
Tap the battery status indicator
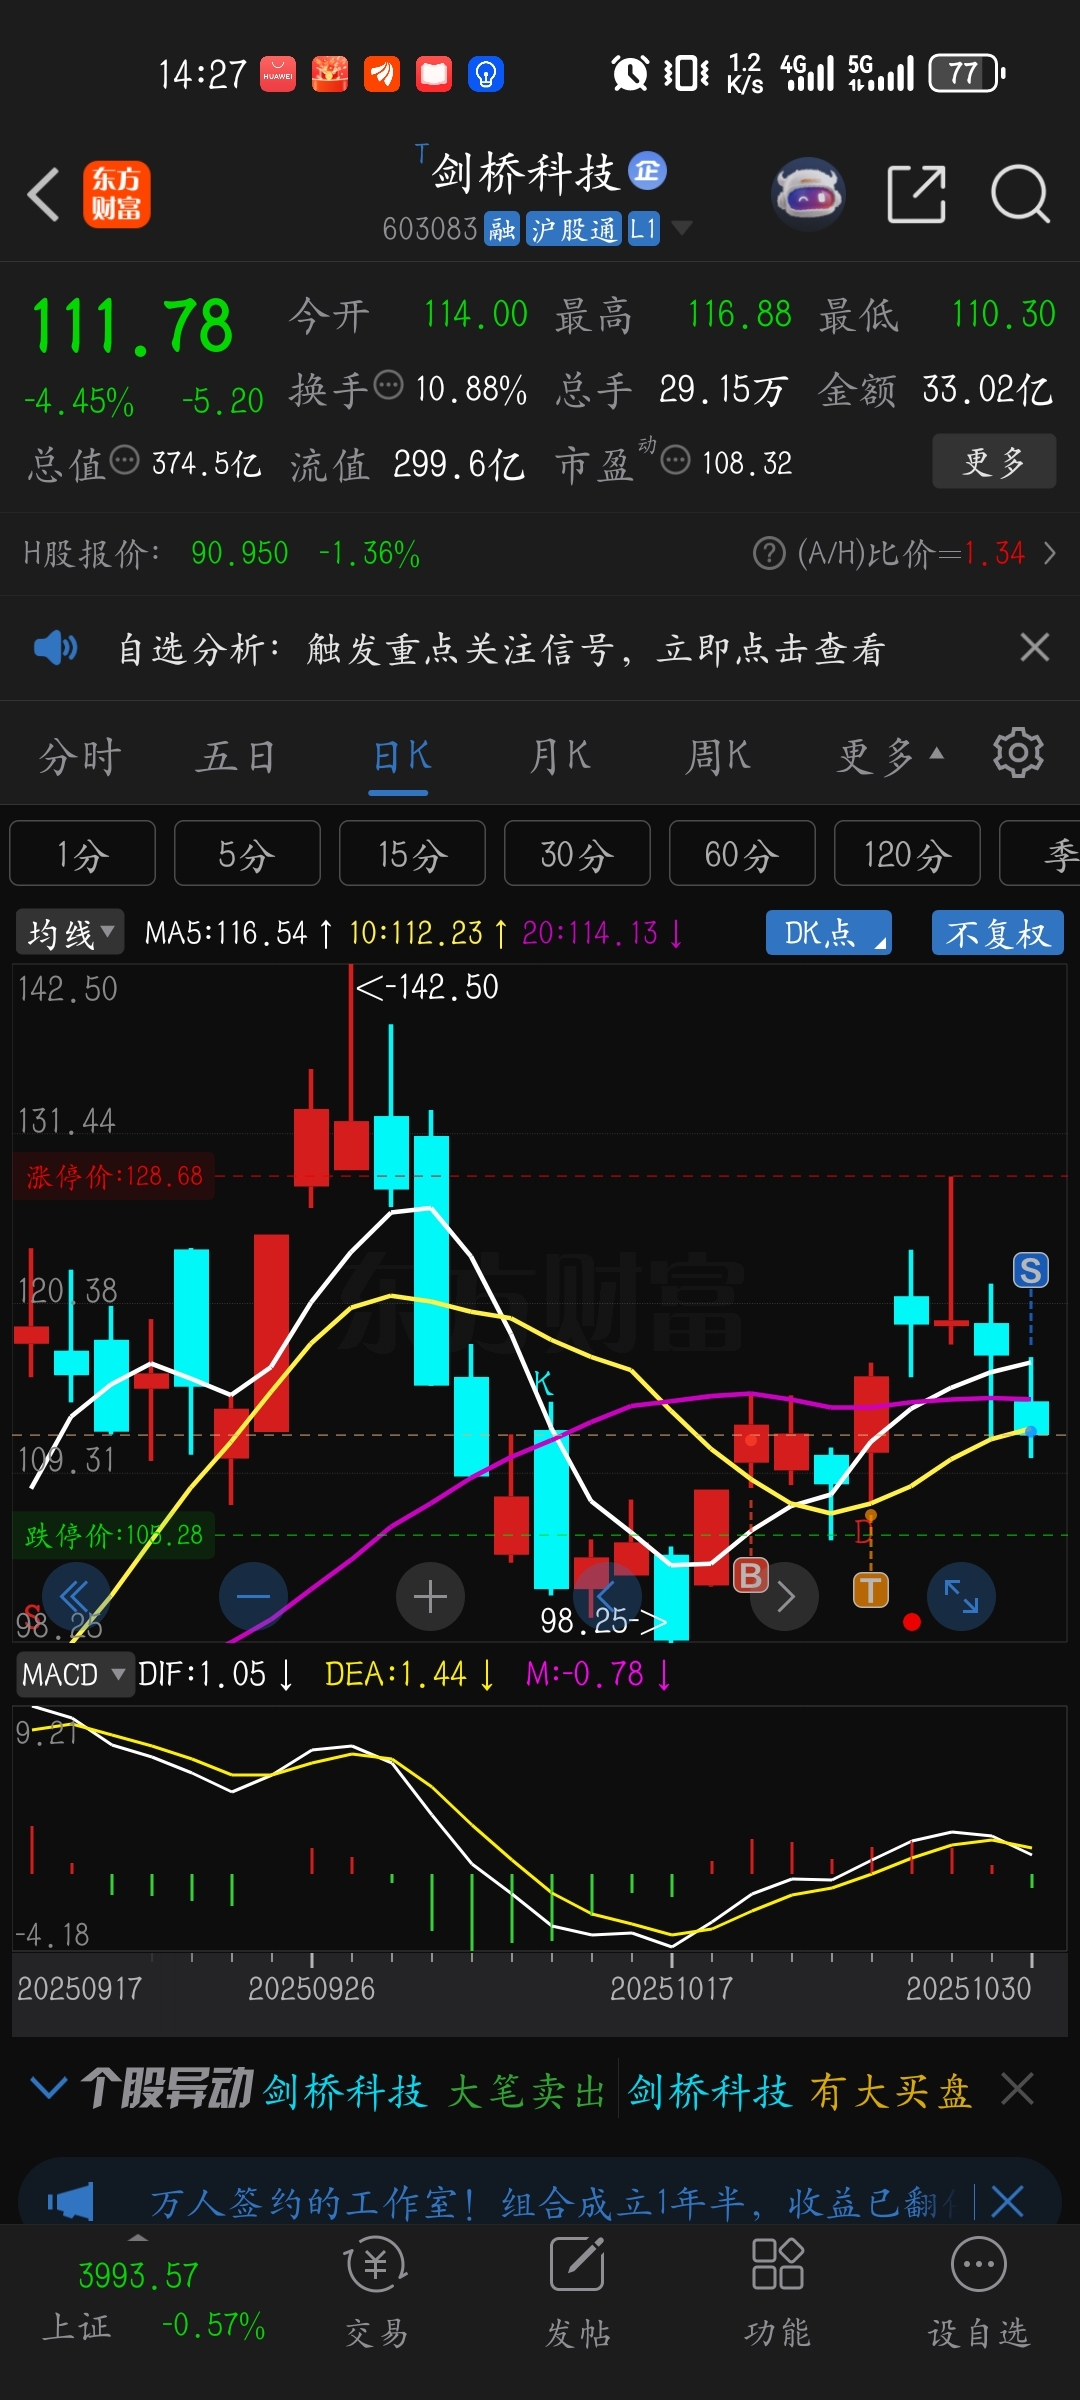click(967, 73)
